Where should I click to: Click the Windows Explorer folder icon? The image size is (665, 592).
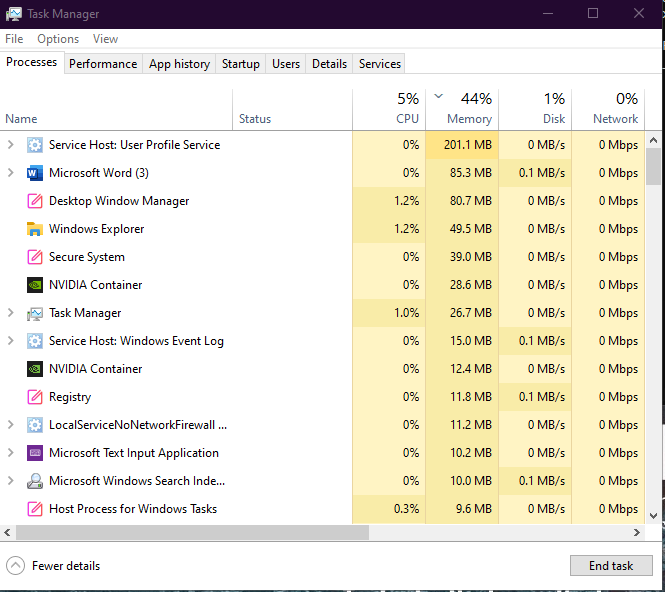pyautogui.click(x=35, y=229)
